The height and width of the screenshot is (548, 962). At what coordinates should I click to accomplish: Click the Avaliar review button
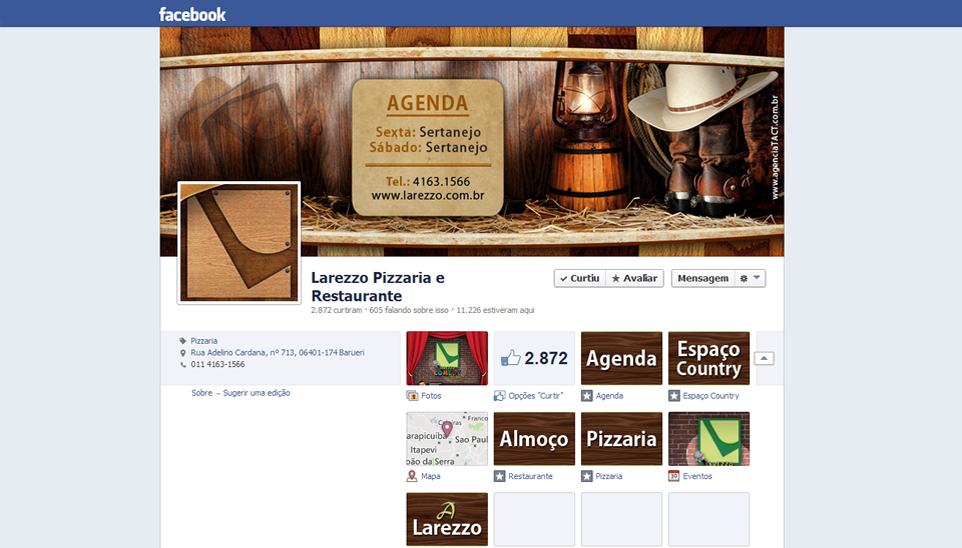pyautogui.click(x=634, y=278)
